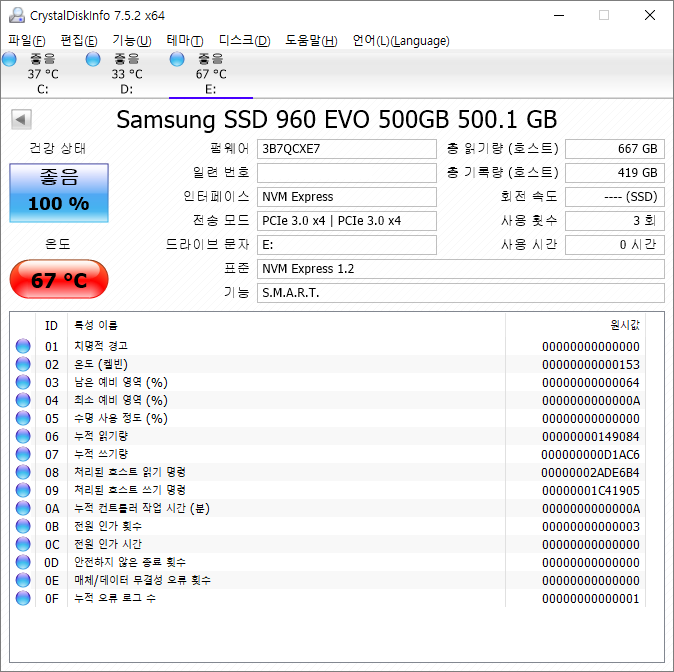Open the 테마(T) menu
Screen dimensions: 674x672
[185, 41]
